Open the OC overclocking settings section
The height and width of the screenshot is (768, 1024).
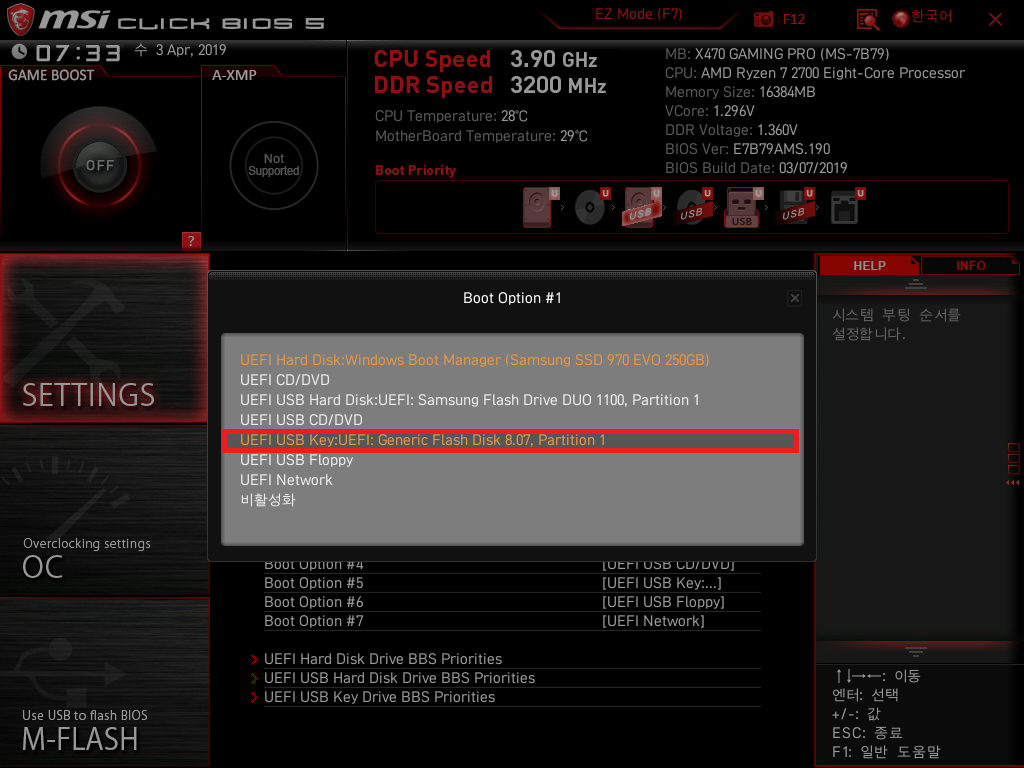(104, 511)
